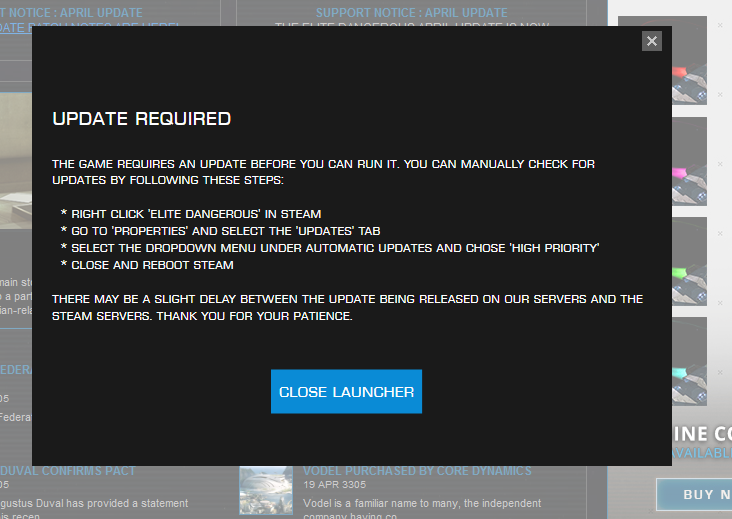
Task: Click 'Close and reboot Steam' instruction line
Action: pyautogui.click(x=147, y=265)
